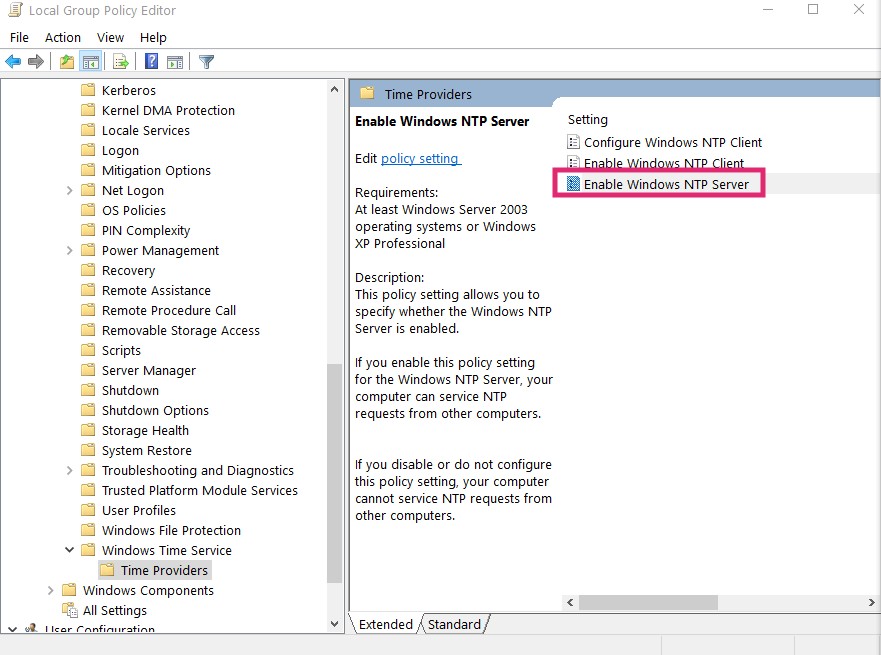The image size is (881, 655).
Task: Click the tree pane vertical scrollbar thumb
Action: point(334,473)
